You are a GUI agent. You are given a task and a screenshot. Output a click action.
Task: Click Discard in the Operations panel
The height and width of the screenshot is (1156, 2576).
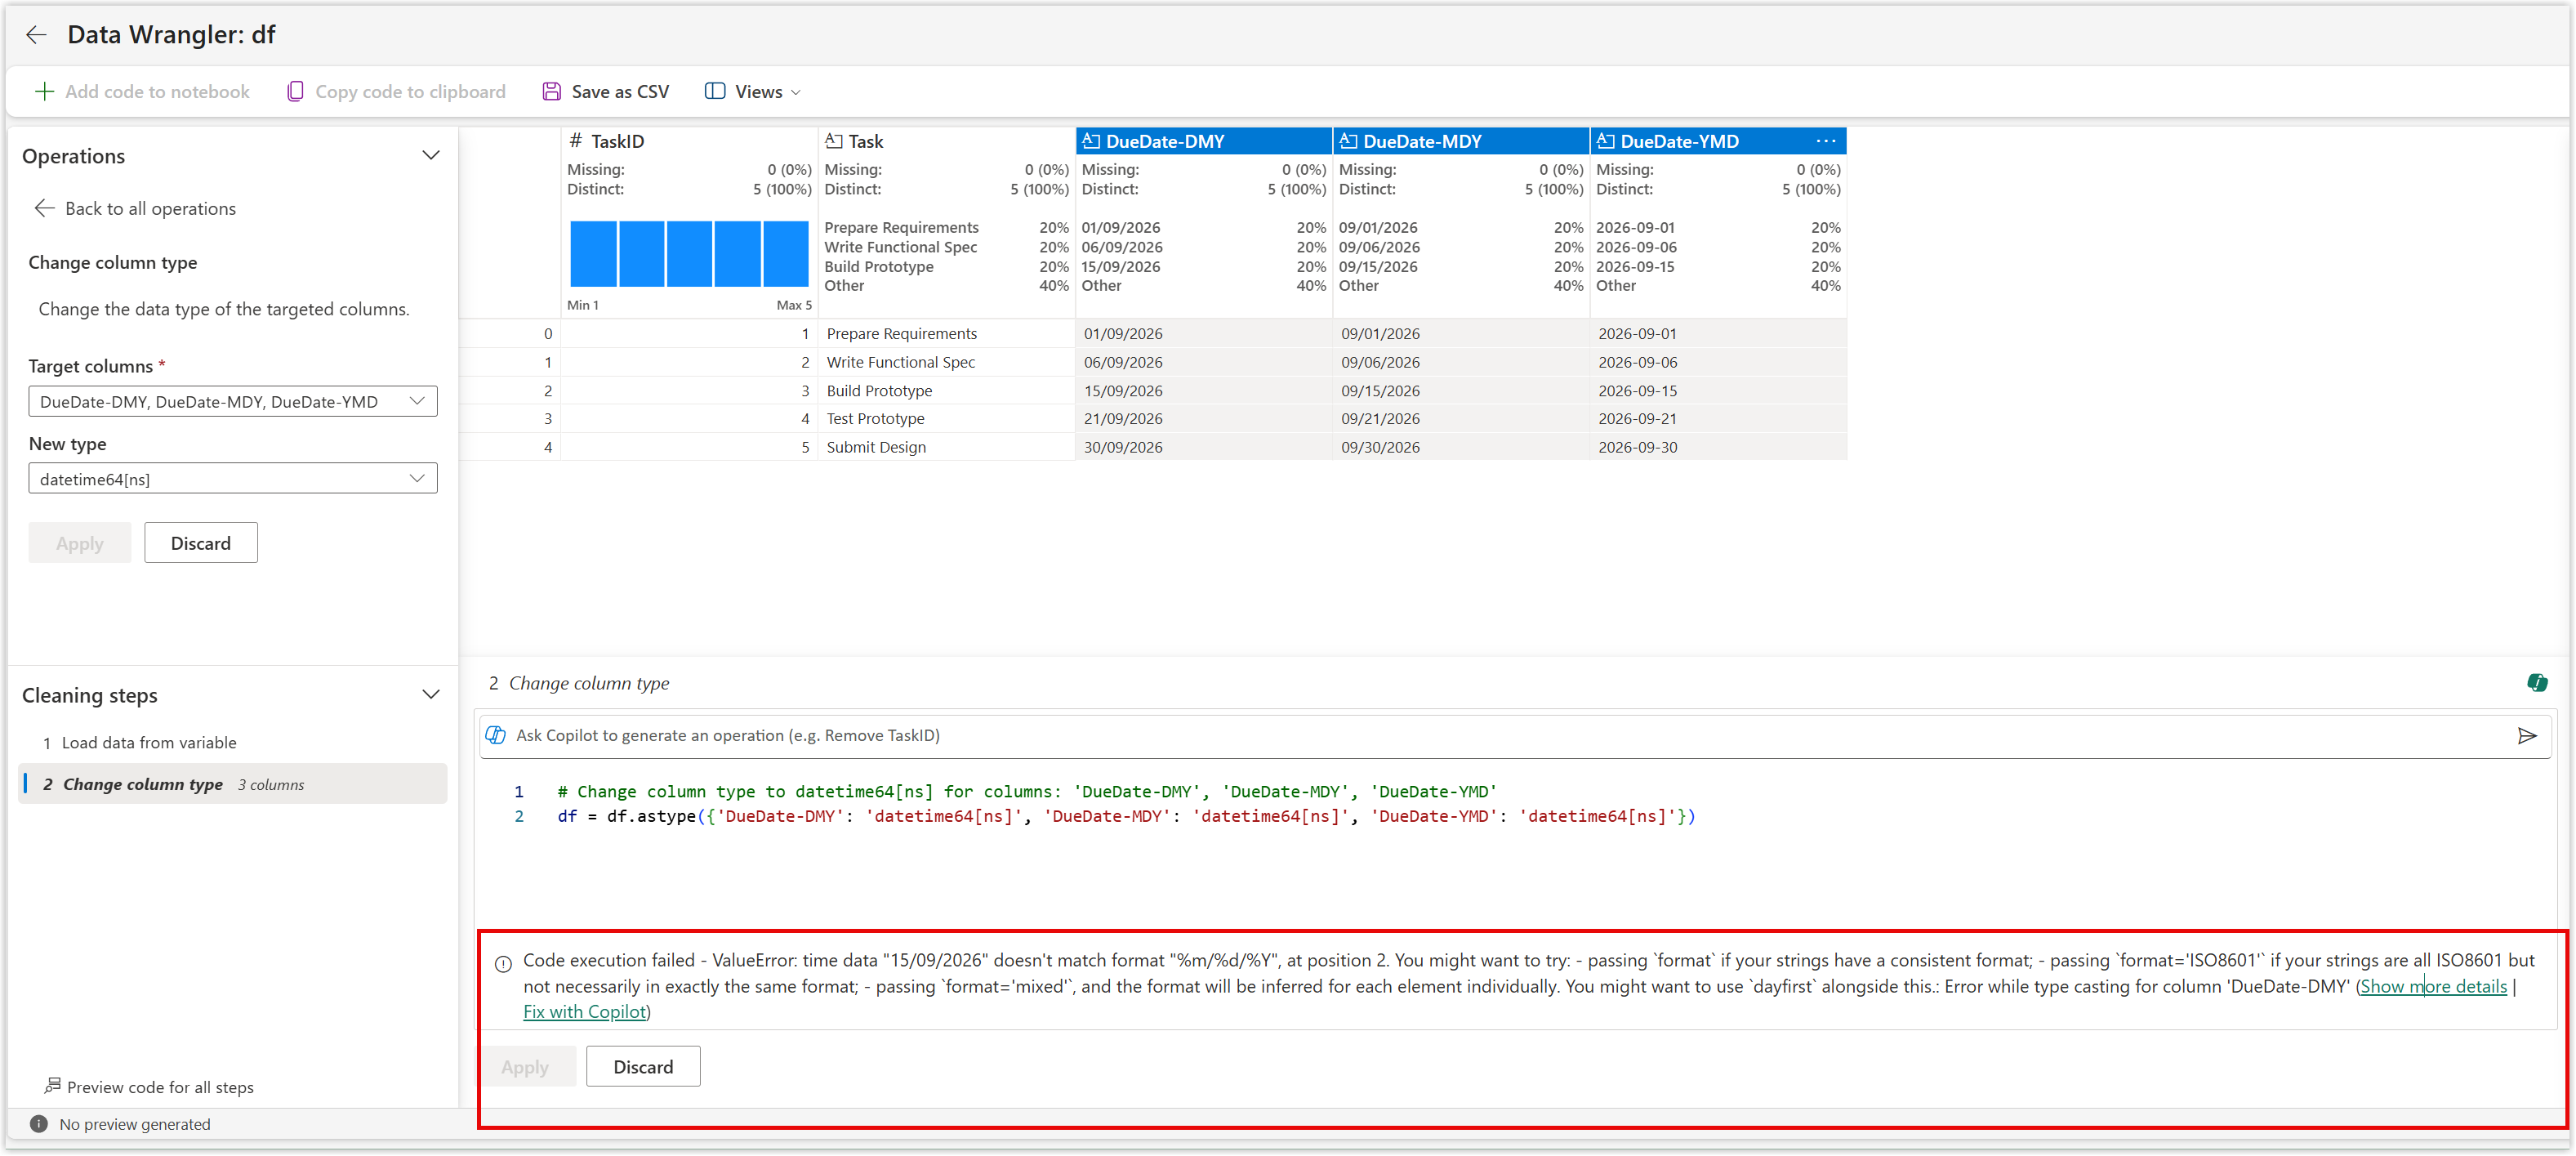coord(201,543)
